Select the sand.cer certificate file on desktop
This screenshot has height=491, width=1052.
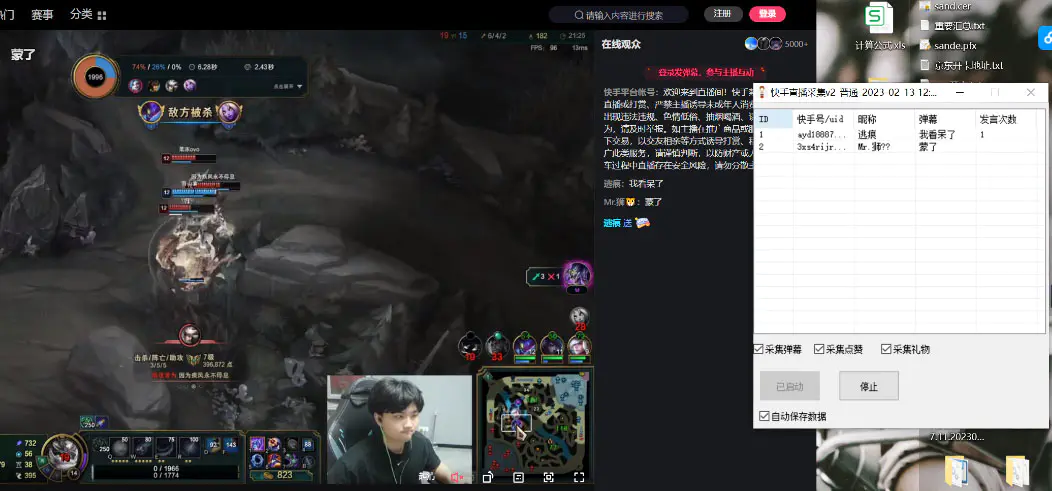tap(947, 5)
